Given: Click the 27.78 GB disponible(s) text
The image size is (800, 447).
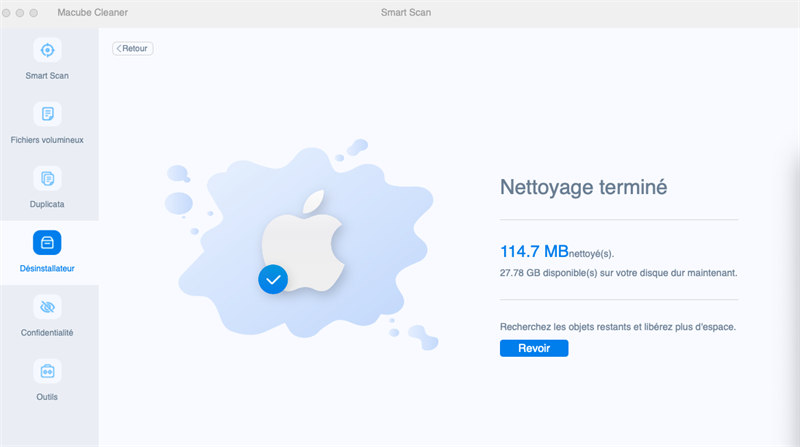Looking at the screenshot, I should pyautogui.click(x=618, y=273).
